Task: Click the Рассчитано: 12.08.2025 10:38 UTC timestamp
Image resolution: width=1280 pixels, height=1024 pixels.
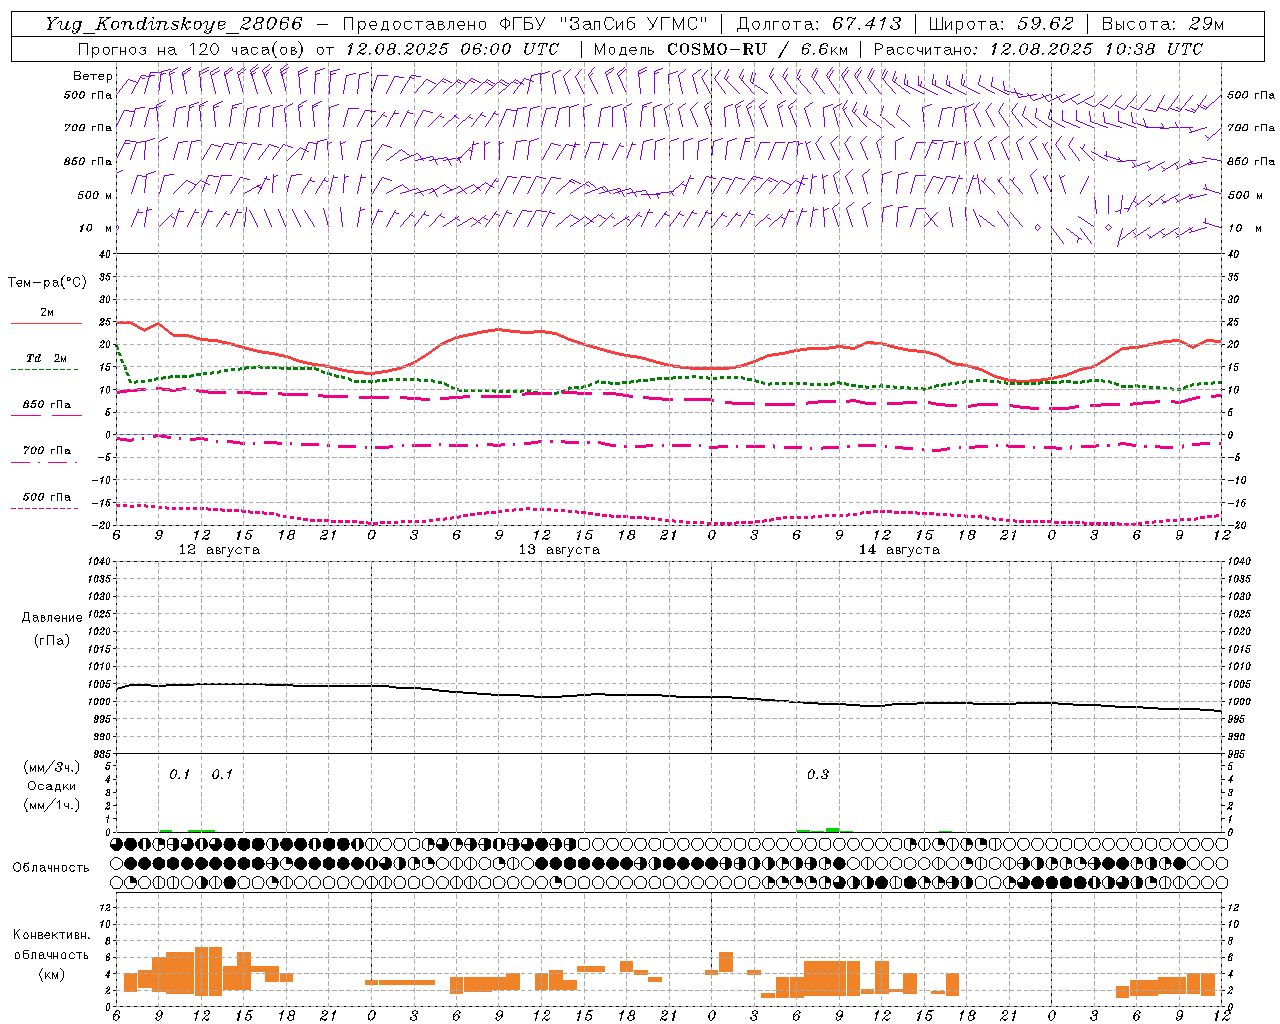Action: click(1038, 49)
